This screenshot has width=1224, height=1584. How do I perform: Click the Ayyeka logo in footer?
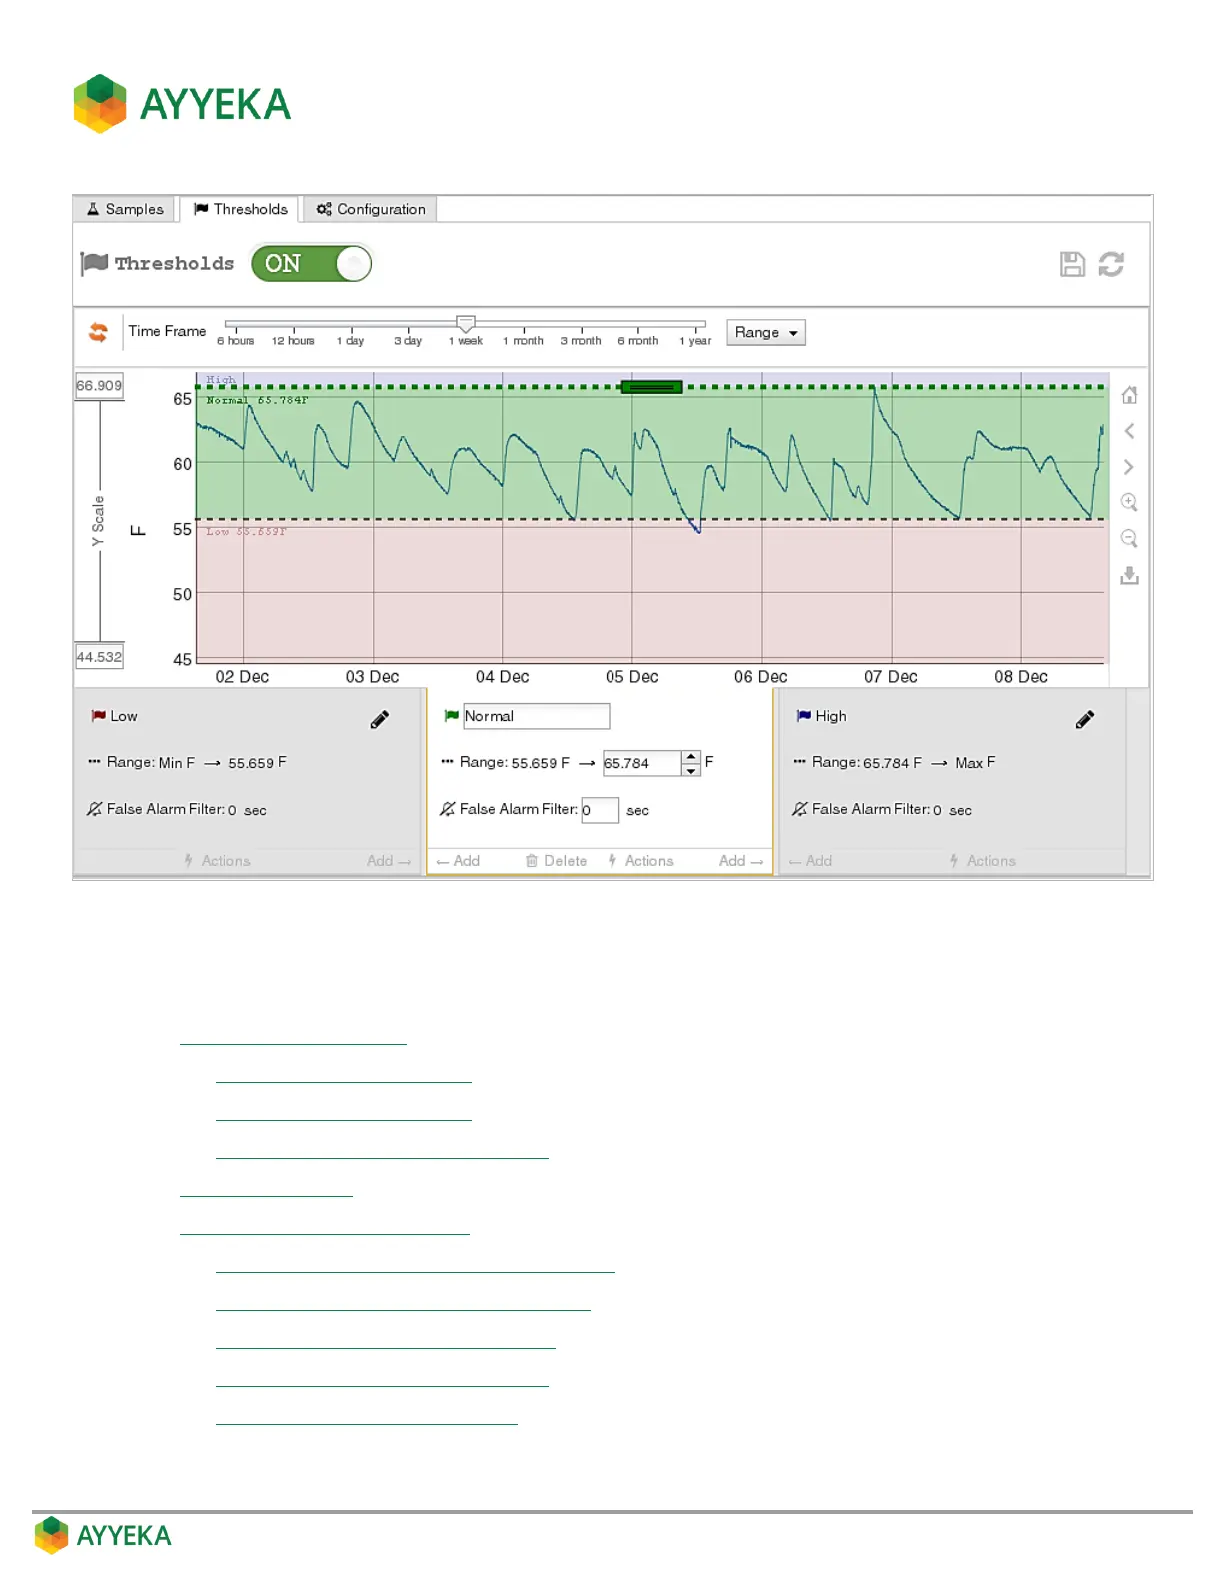(x=103, y=1535)
